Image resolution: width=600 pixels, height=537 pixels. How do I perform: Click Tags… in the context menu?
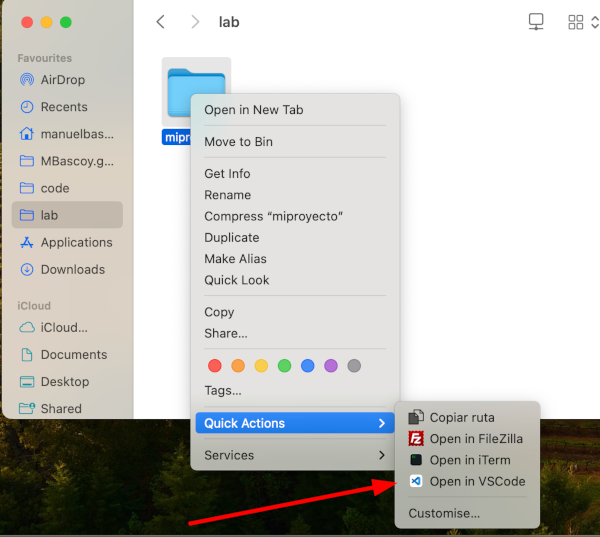tap(223, 390)
